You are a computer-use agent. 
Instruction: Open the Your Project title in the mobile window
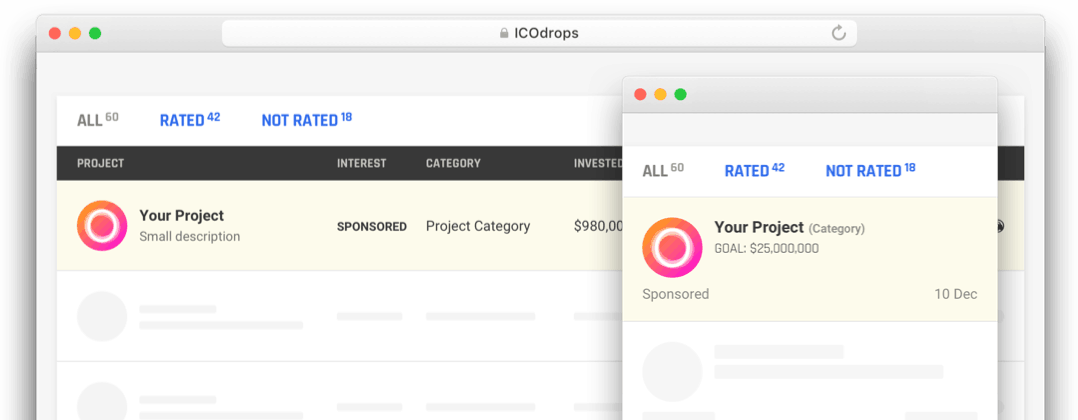click(759, 227)
